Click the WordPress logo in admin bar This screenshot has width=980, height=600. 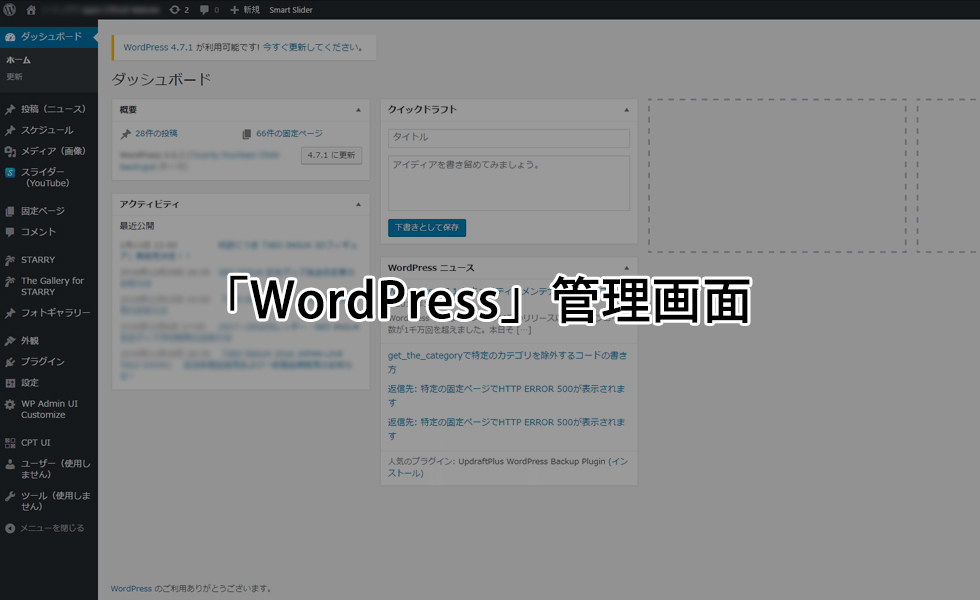[10, 9]
